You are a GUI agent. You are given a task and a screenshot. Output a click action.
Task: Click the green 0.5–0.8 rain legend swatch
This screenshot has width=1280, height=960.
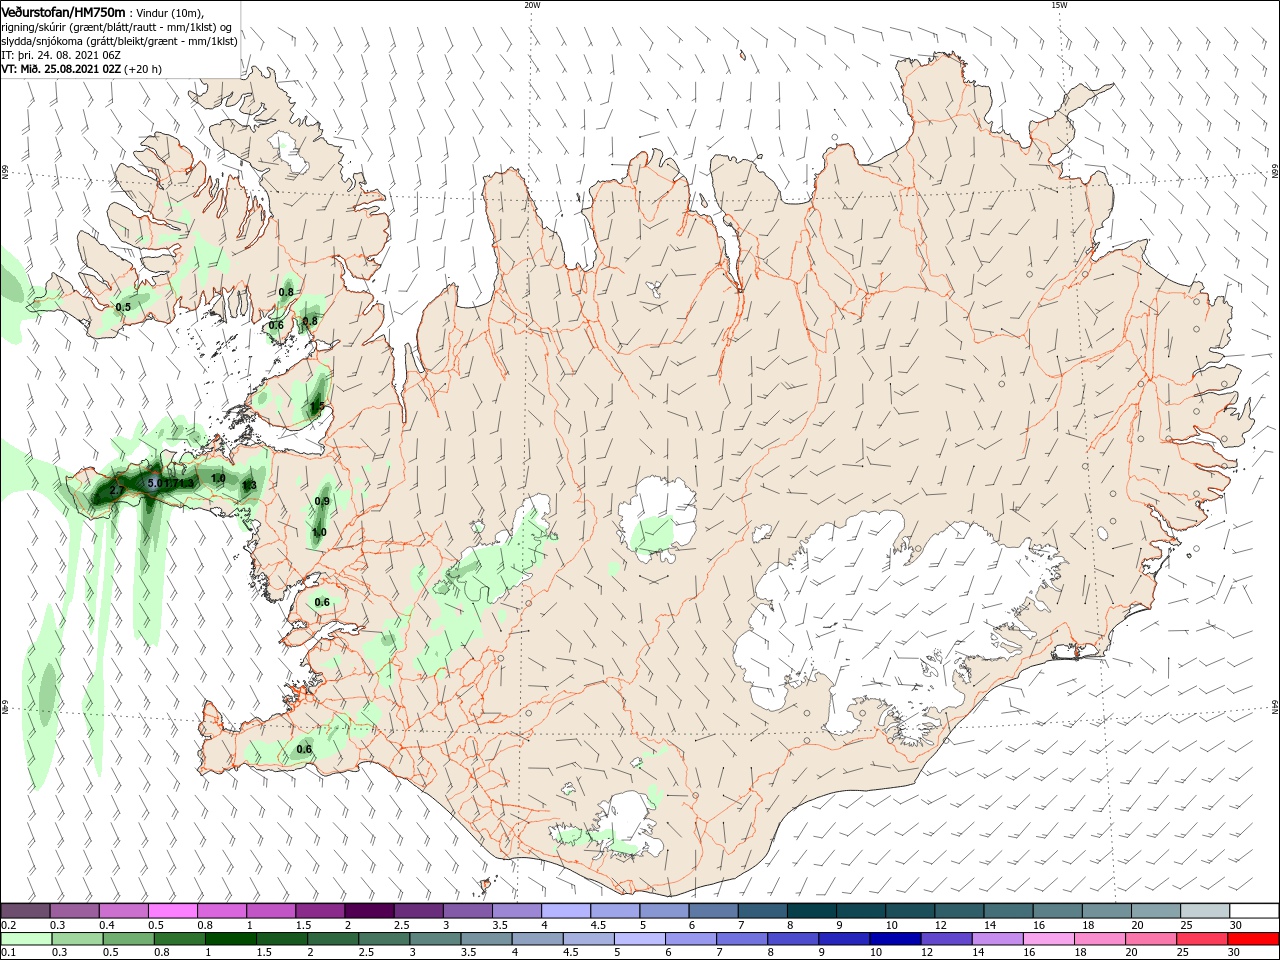(x=129, y=939)
